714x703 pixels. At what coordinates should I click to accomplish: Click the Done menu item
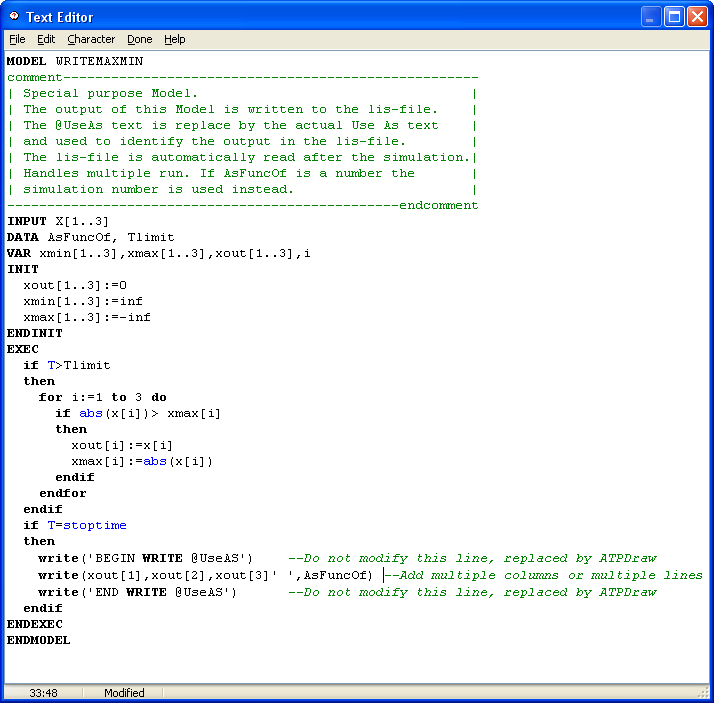(x=139, y=40)
